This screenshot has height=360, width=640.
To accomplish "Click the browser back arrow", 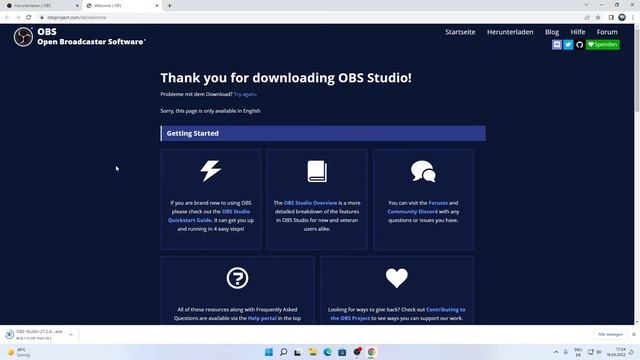I will [7, 17].
